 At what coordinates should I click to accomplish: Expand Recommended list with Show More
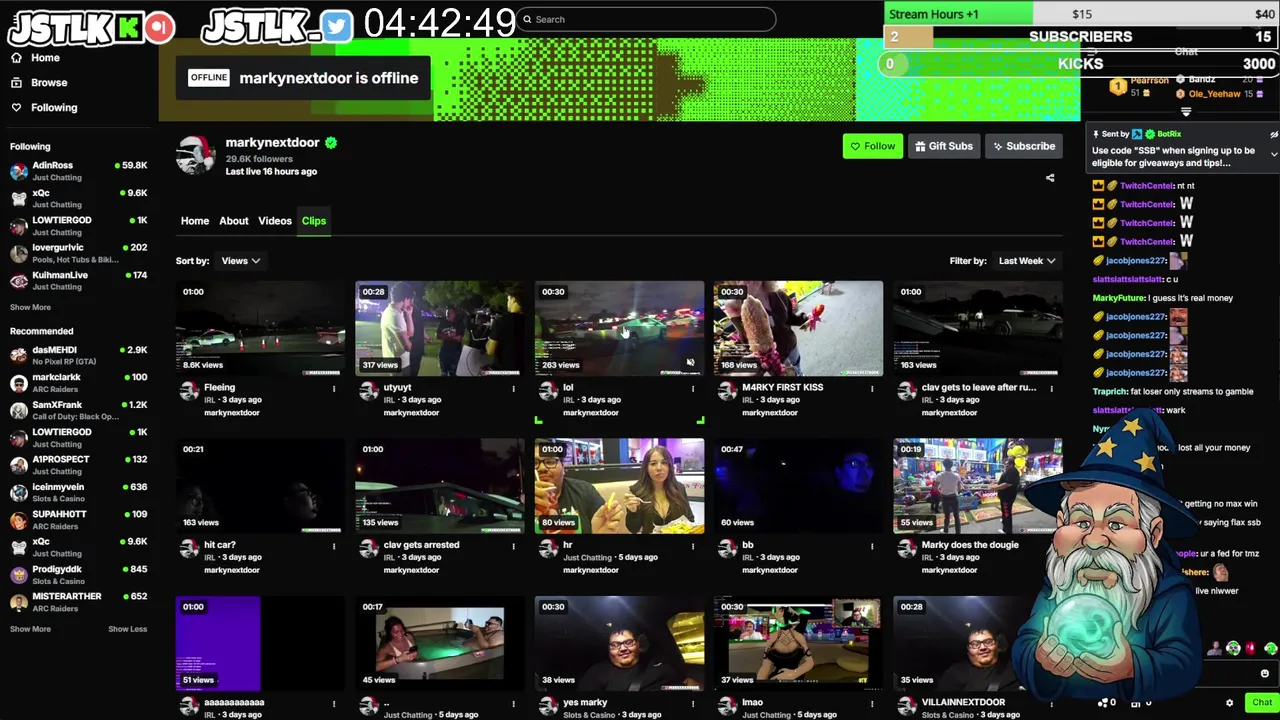[30, 629]
